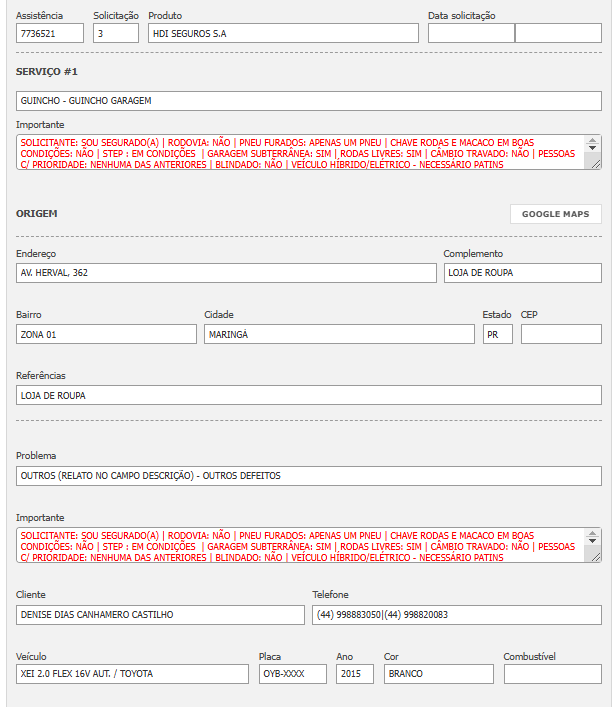The image size is (612, 707).
Task: Focus the first Data solicitação box
Action: [471, 33]
